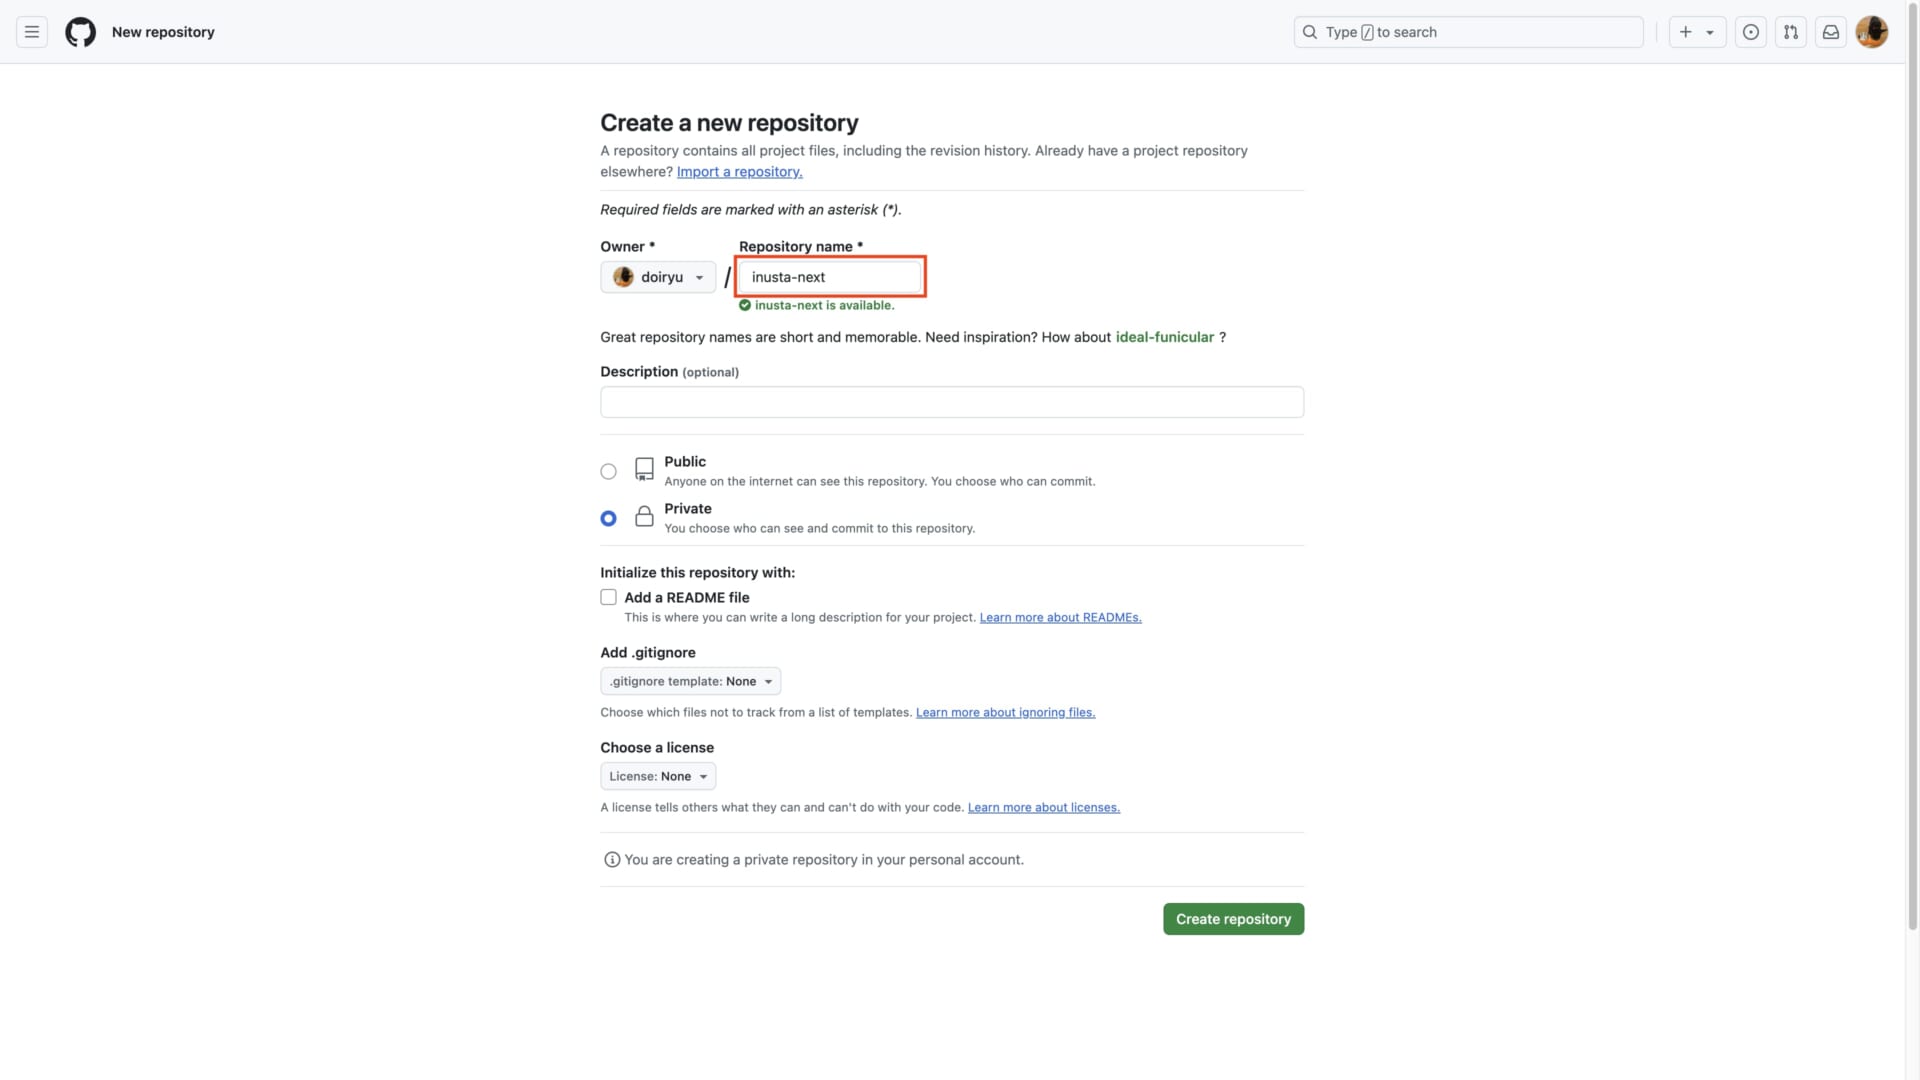Click the green availability check icon
Image resolution: width=1920 pixels, height=1080 pixels.
[x=745, y=306]
